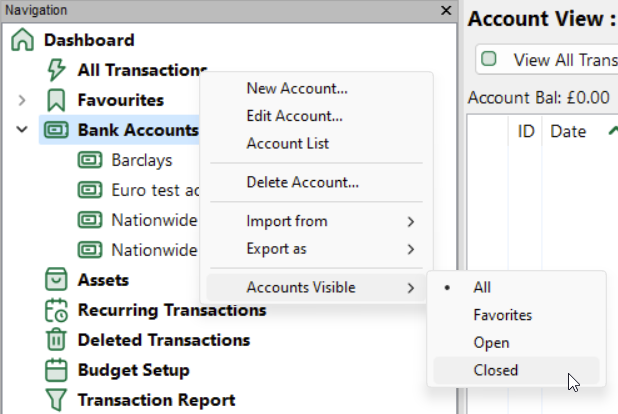Viewport: 618px width, 414px height.
Task: Click the Deleted Transactions trash icon
Action: (x=56, y=339)
